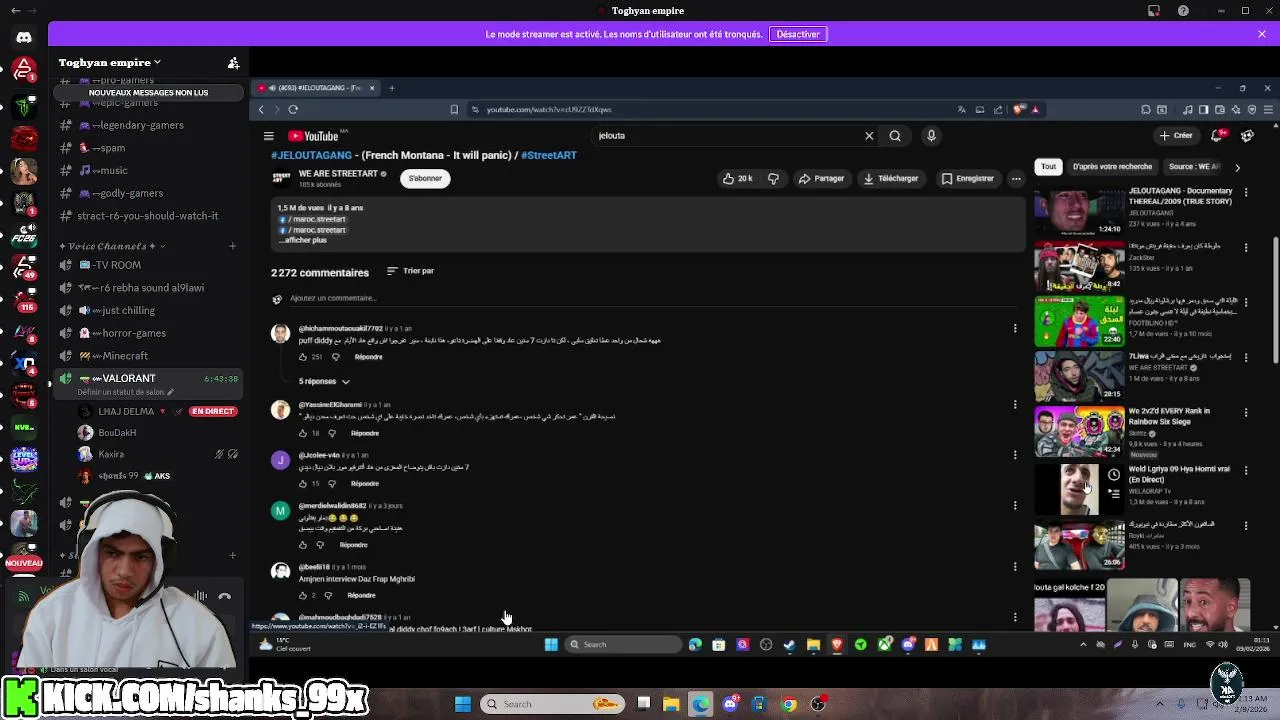
Task: Dislike the video
Action: (x=773, y=178)
